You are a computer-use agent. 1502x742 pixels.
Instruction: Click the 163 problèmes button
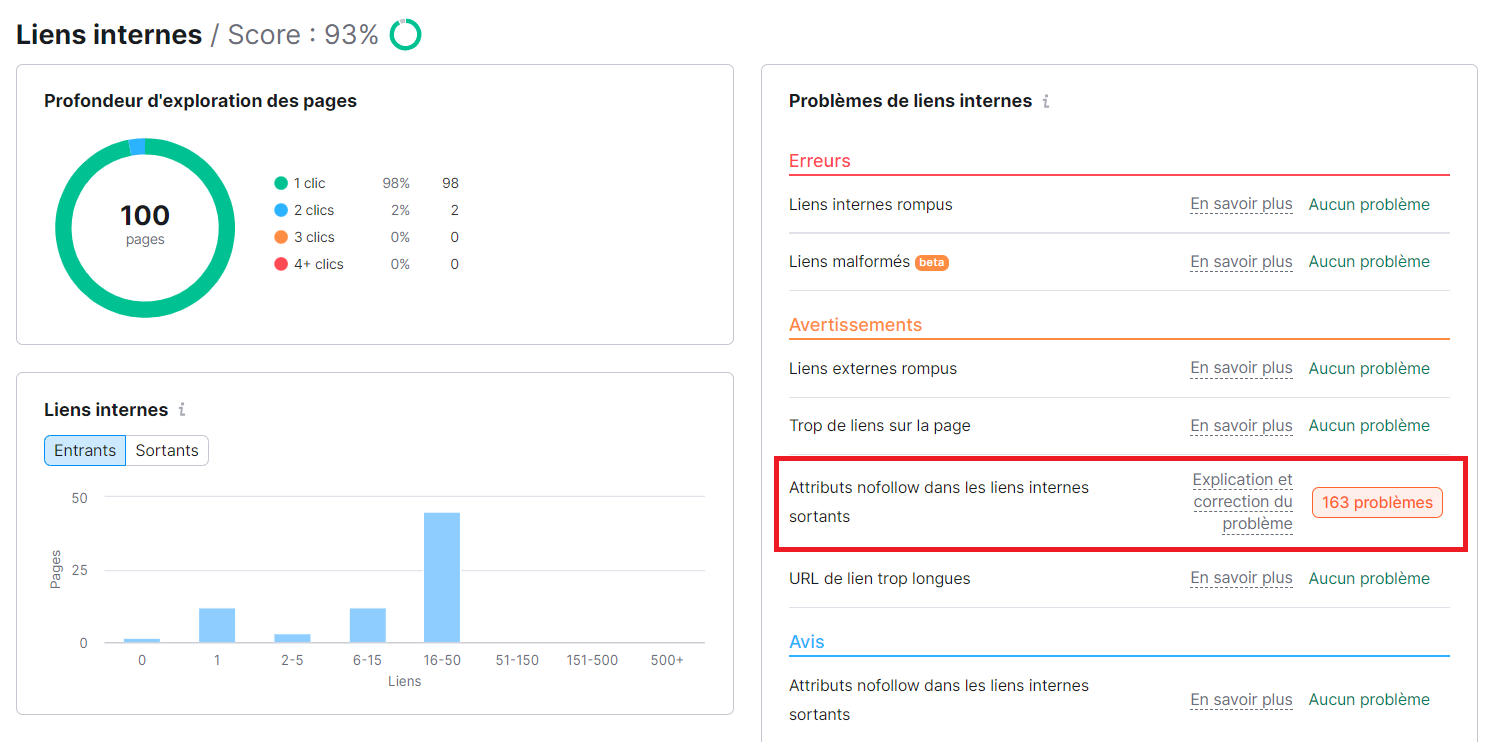[x=1377, y=502]
